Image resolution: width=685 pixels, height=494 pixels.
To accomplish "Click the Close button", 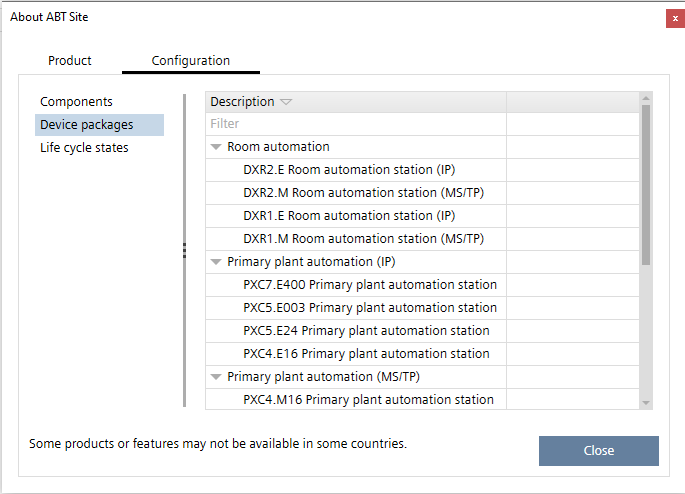I will (x=598, y=451).
